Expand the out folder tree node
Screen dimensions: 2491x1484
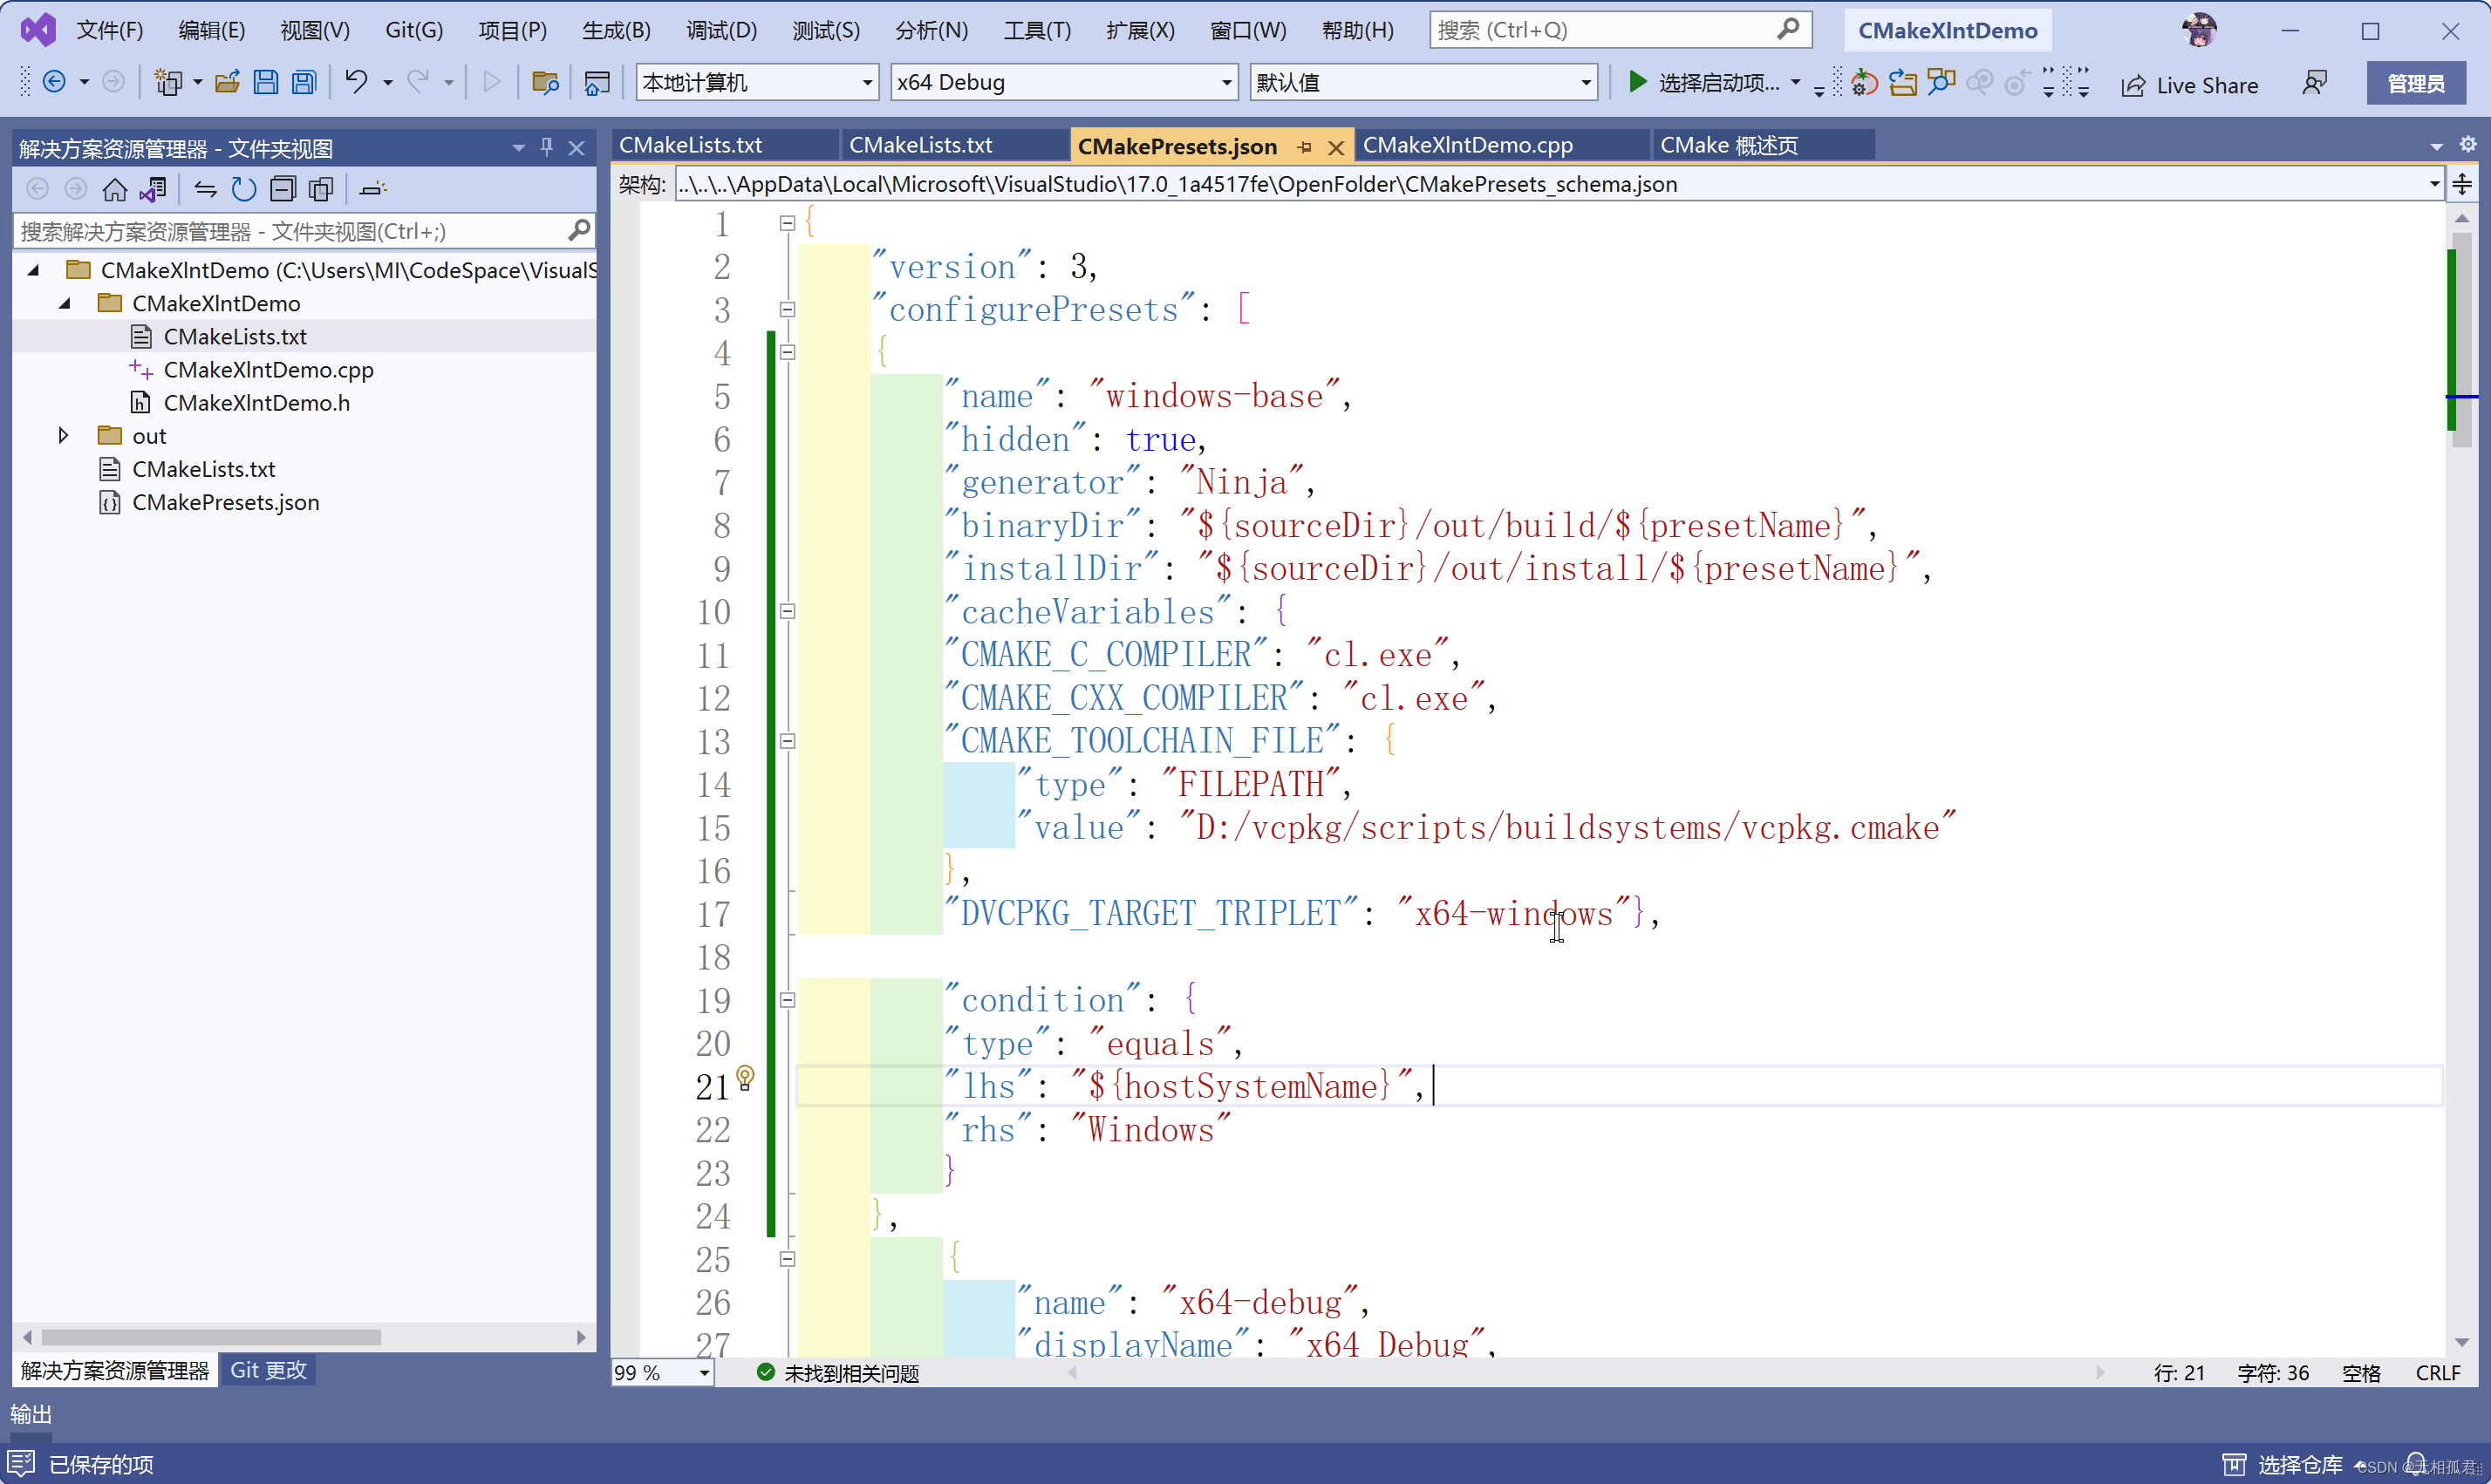pyautogui.click(x=63, y=436)
